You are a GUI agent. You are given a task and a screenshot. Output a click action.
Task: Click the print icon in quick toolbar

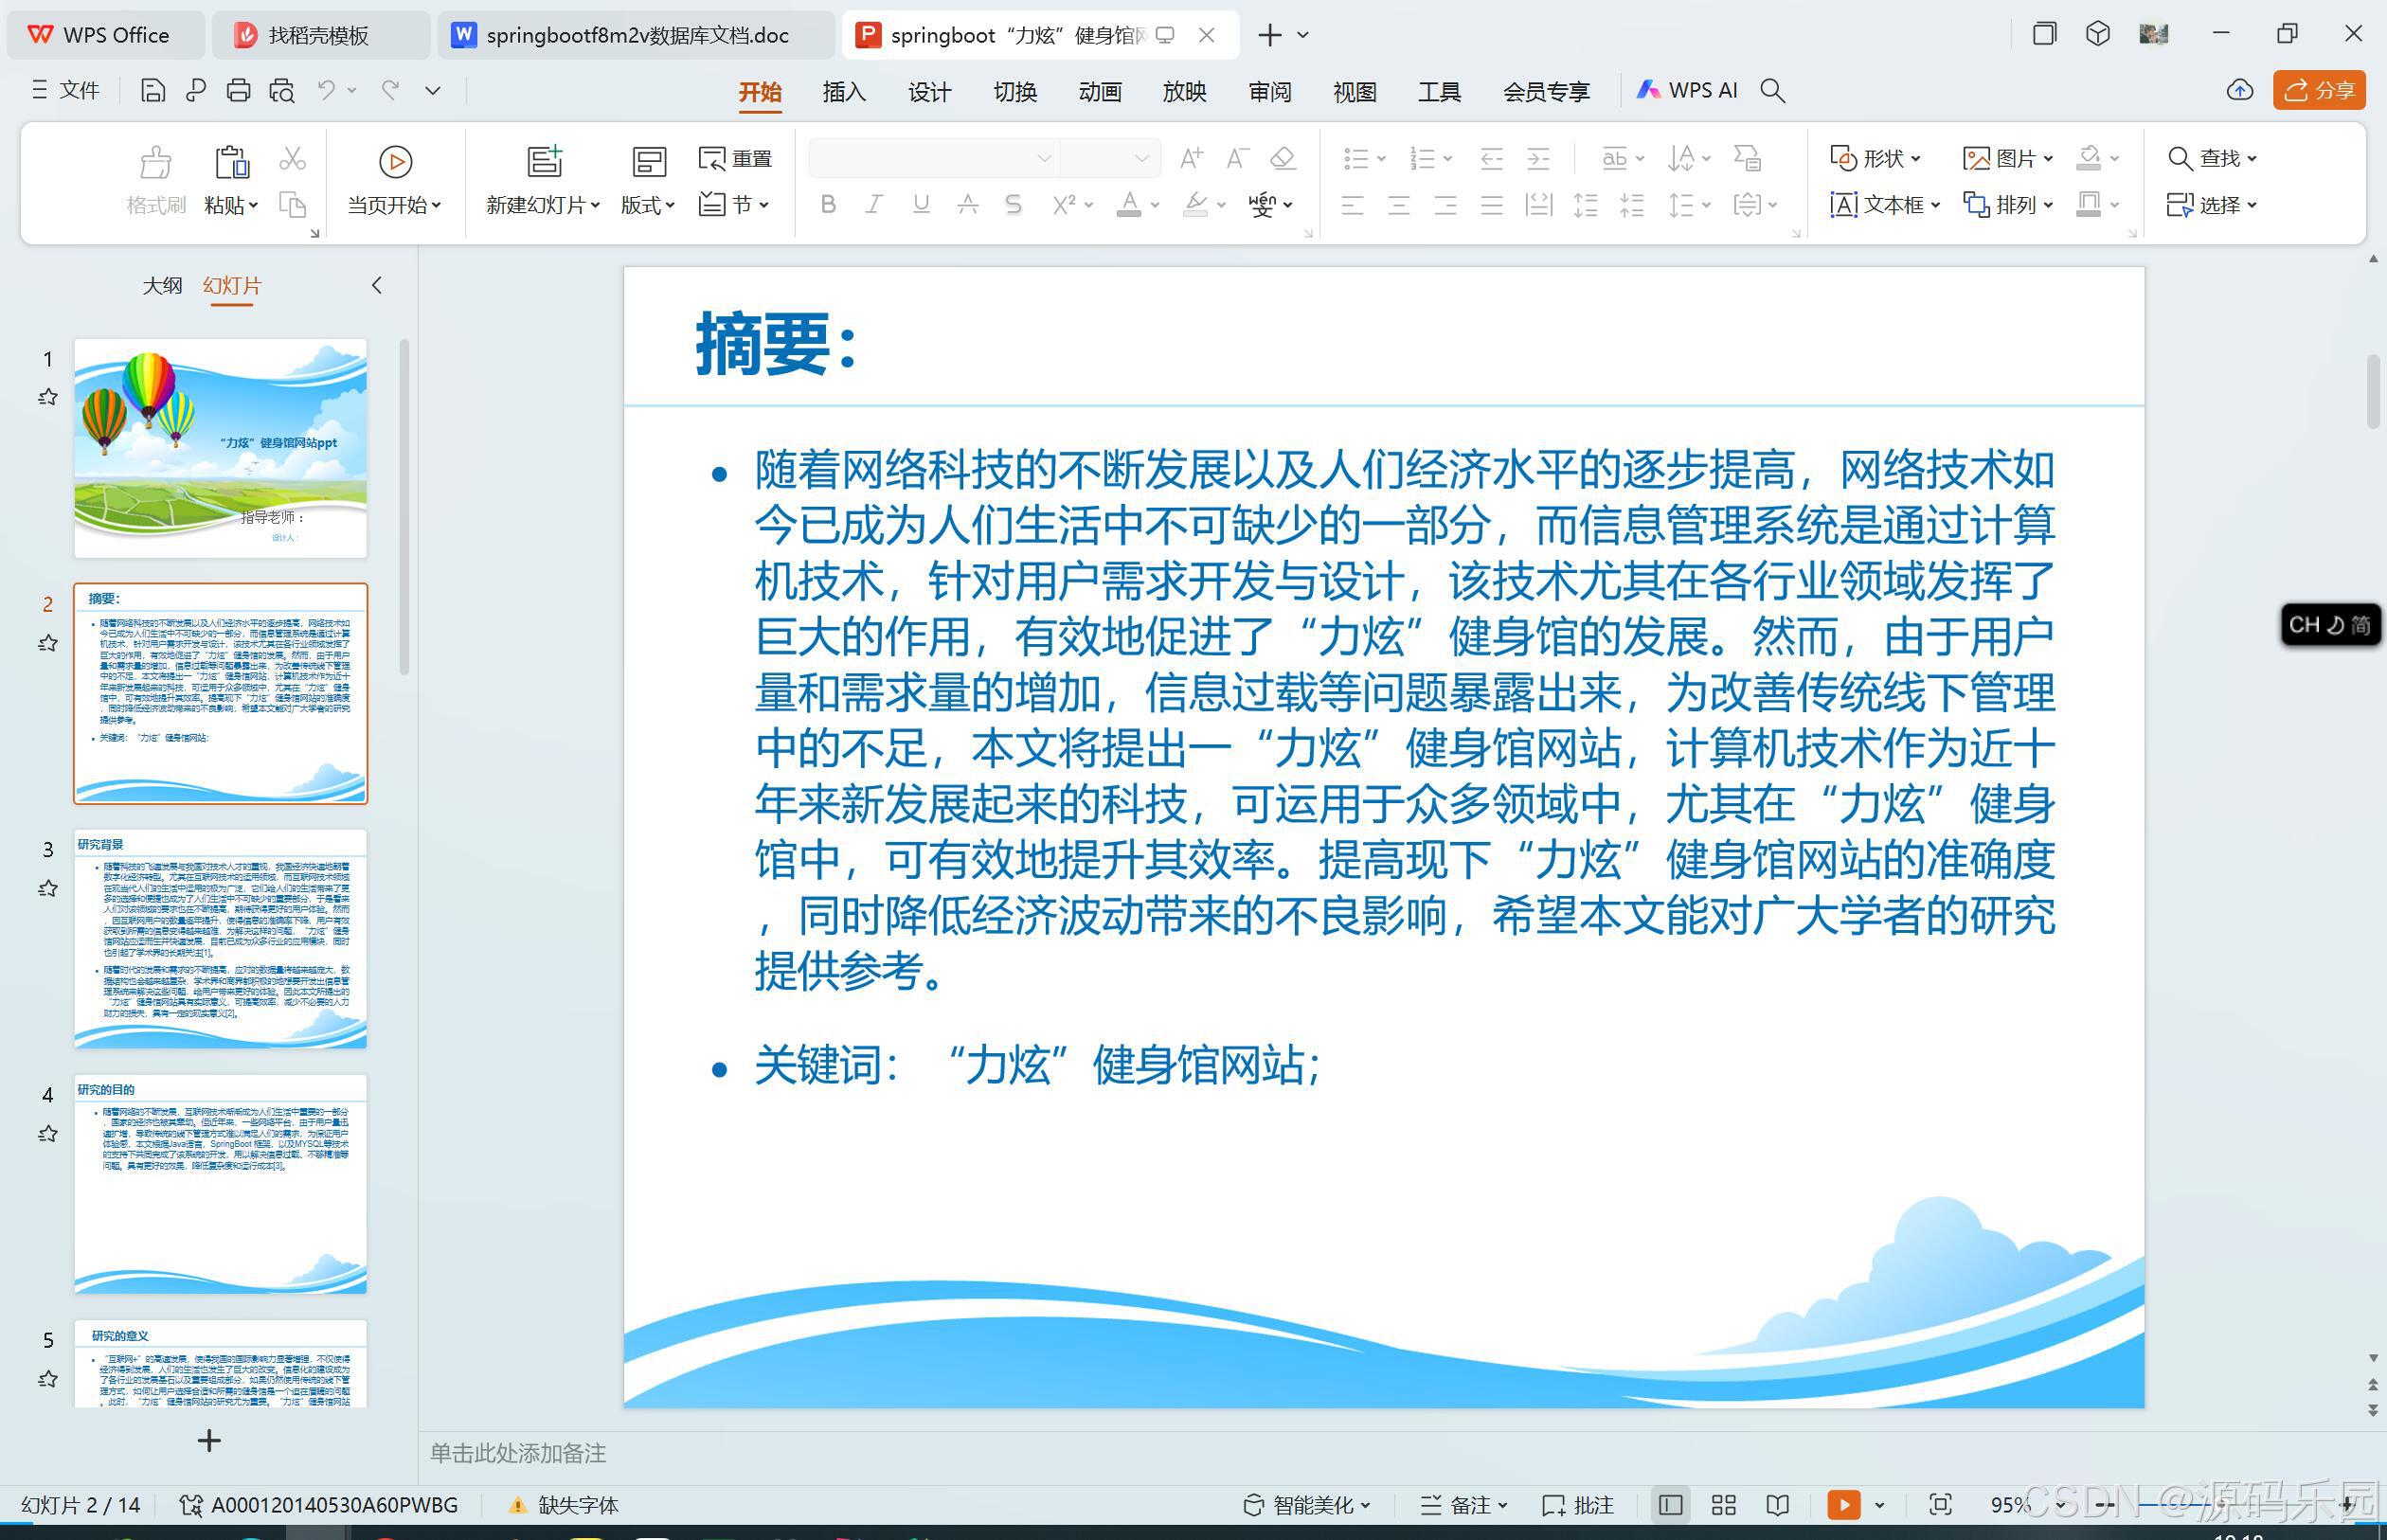click(238, 91)
